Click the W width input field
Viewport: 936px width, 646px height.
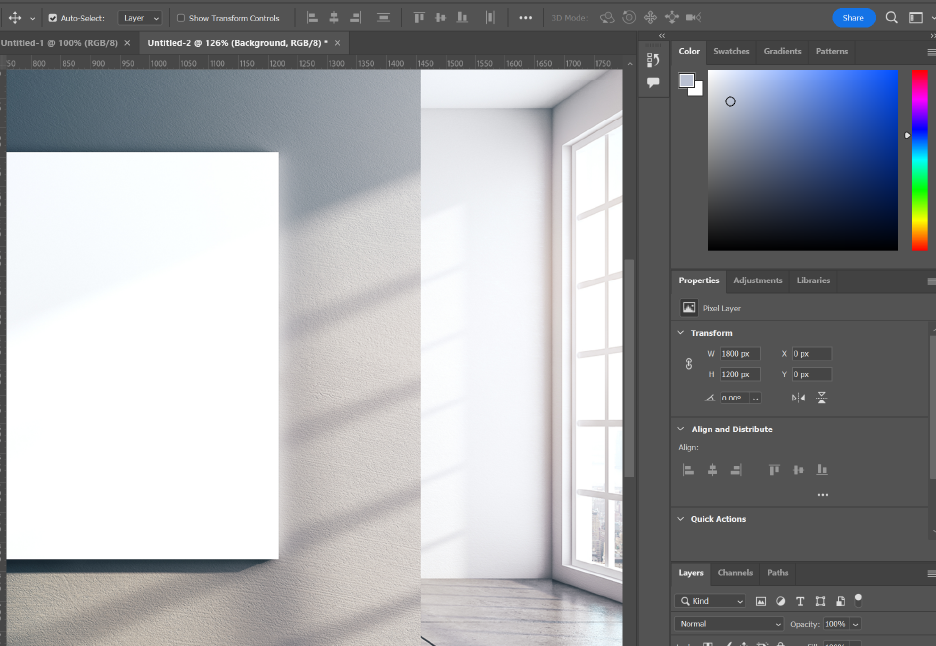740,354
